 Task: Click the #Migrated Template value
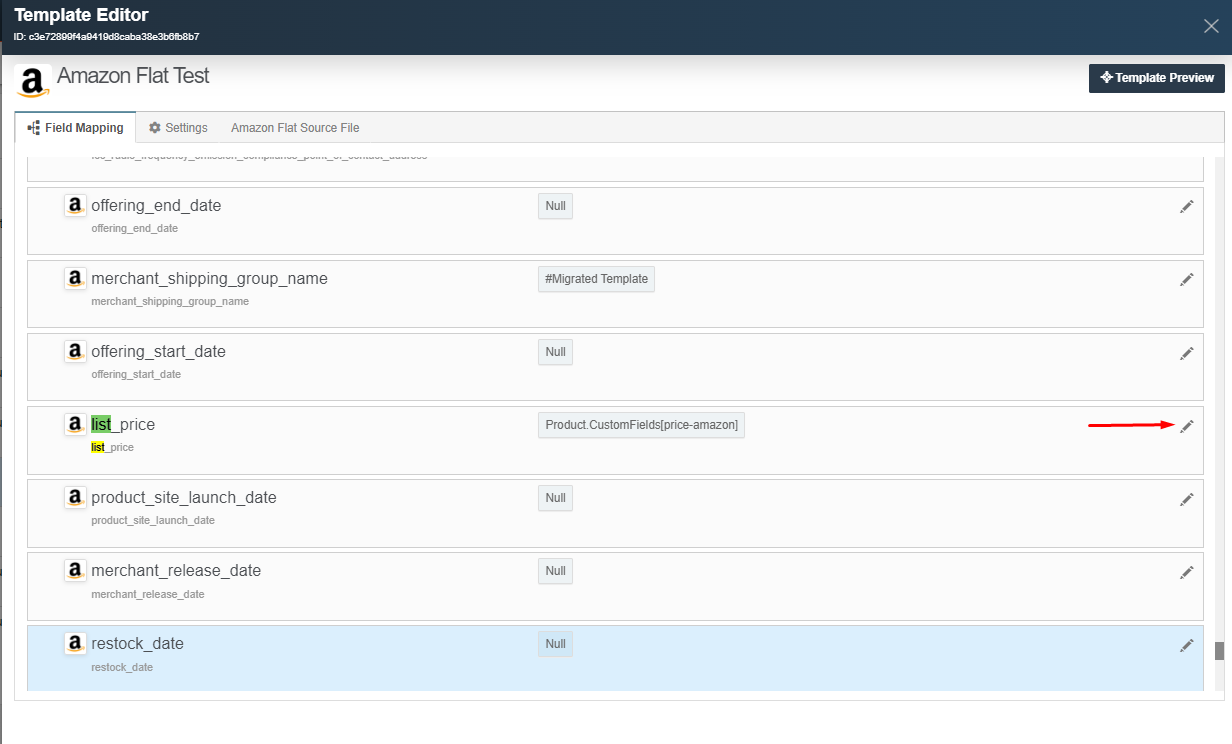coord(596,279)
